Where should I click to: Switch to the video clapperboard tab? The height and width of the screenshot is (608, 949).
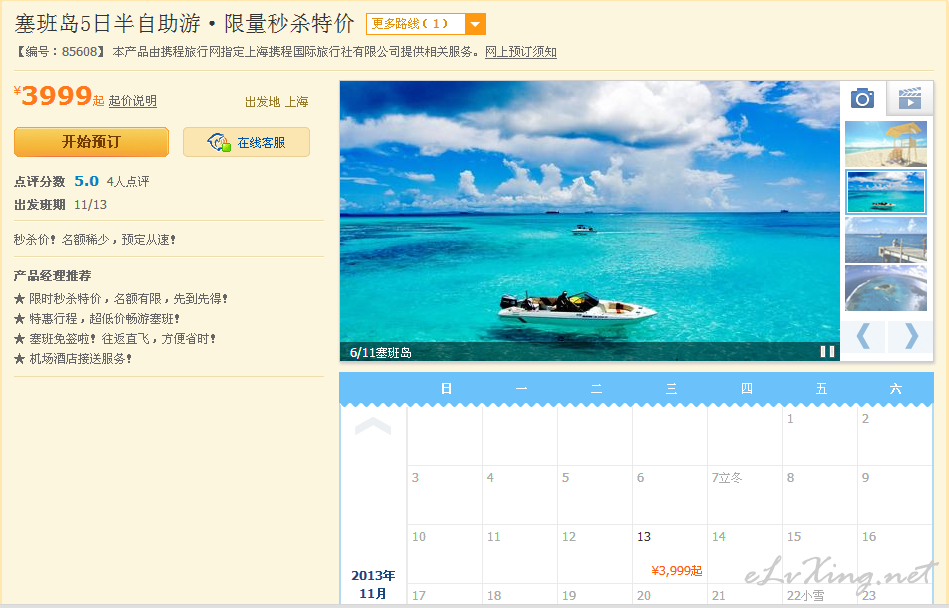pos(910,98)
